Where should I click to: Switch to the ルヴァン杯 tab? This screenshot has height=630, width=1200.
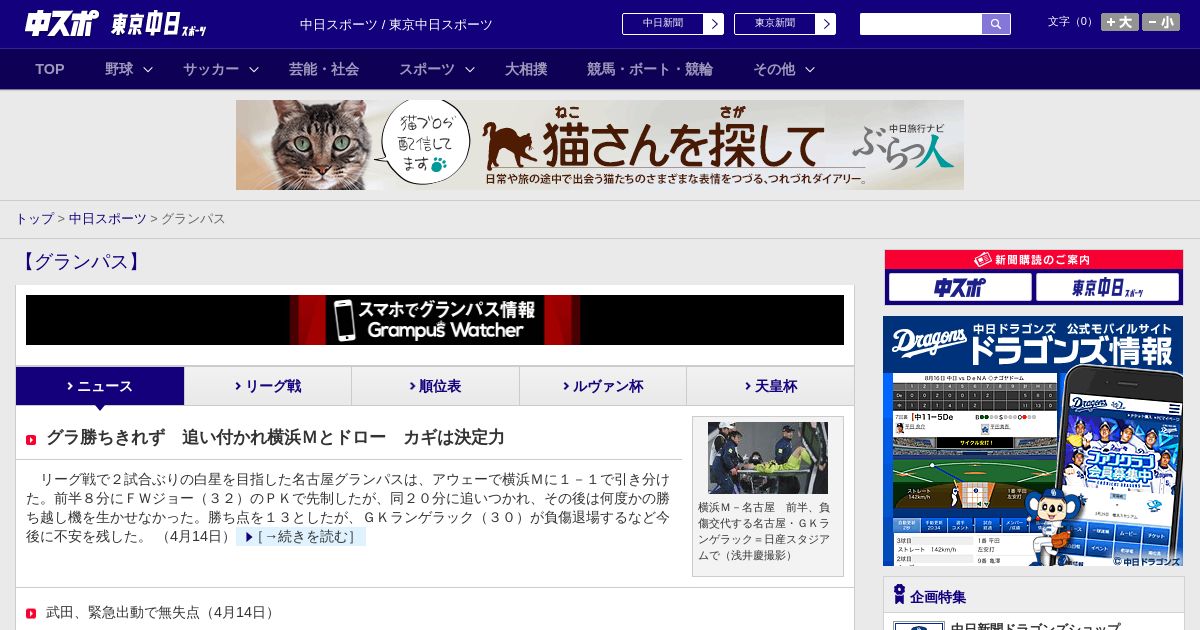coord(603,386)
